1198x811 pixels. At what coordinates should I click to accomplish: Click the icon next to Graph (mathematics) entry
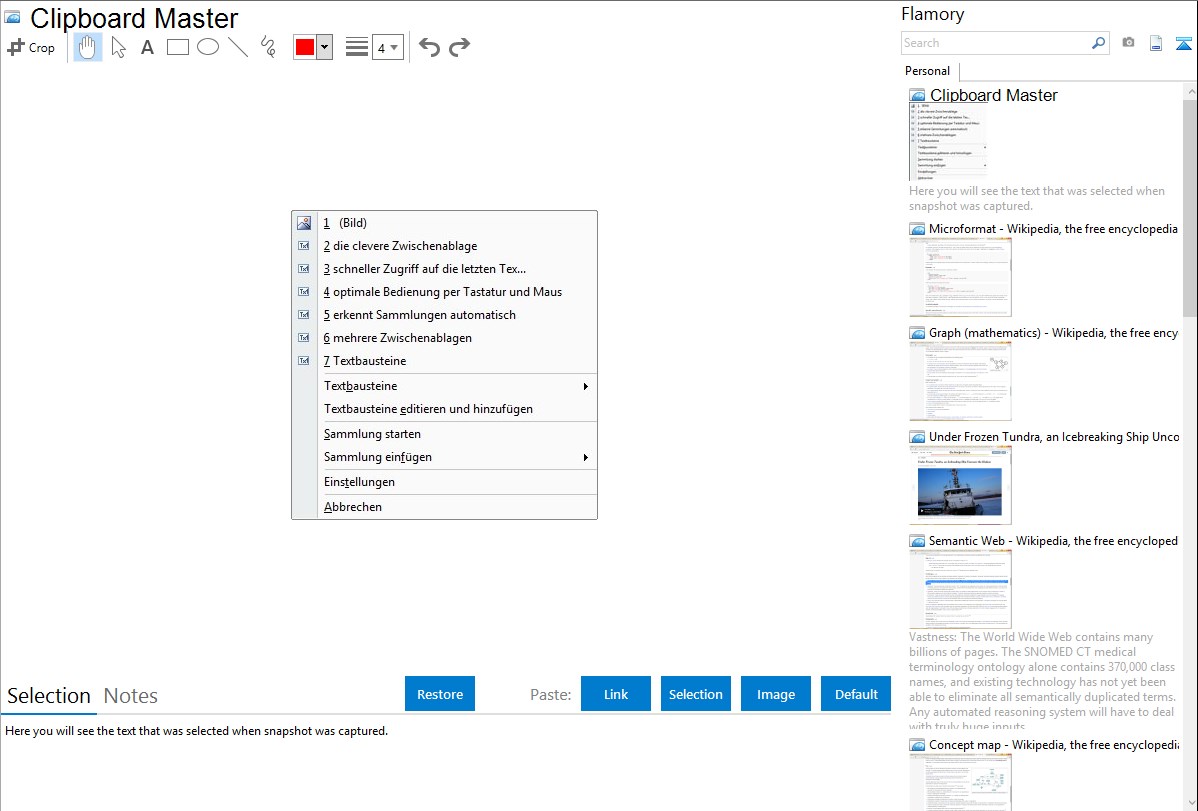[x=917, y=333]
